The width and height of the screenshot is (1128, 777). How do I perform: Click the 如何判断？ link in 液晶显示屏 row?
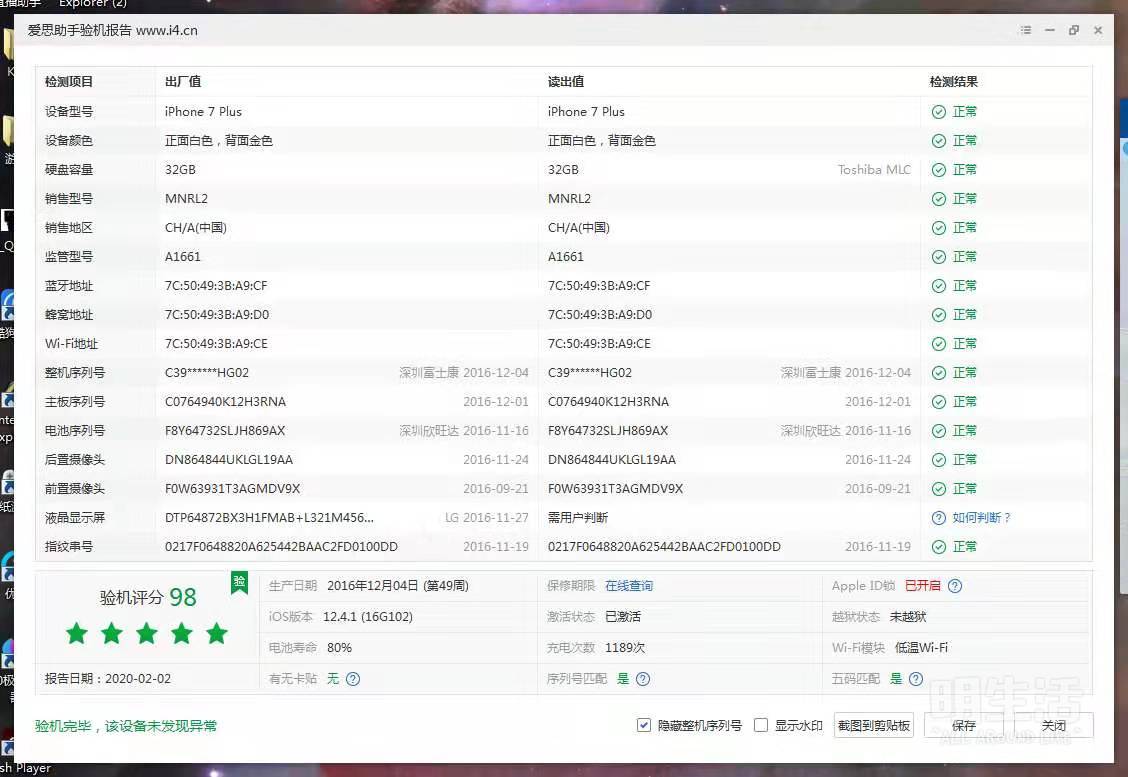(x=981, y=517)
